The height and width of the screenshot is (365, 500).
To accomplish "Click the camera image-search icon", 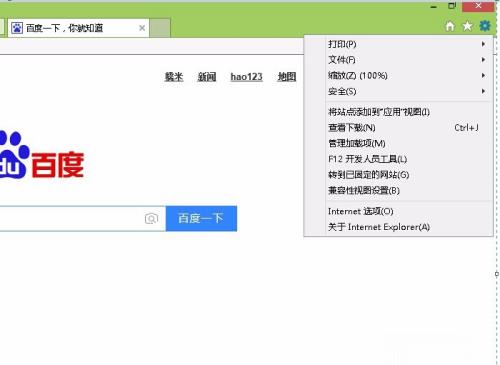I will coord(151,219).
